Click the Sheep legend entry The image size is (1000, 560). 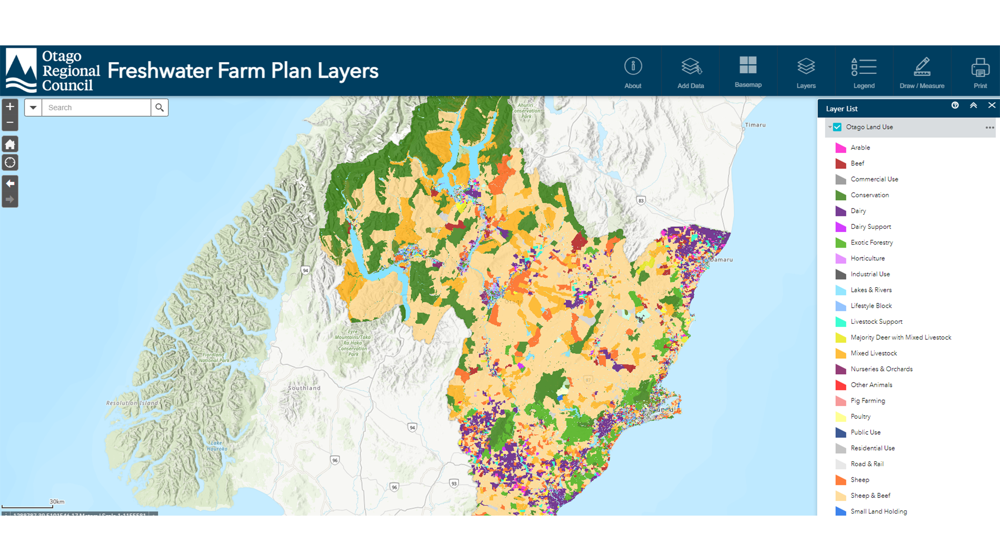pos(860,480)
